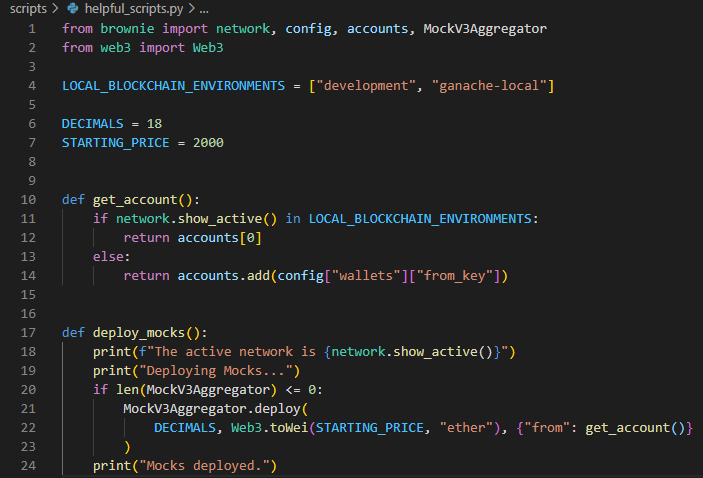Image resolution: width=703 pixels, height=478 pixels.
Task: Click 'accounts.add' on line 14
Action: pyautogui.click(x=223, y=276)
